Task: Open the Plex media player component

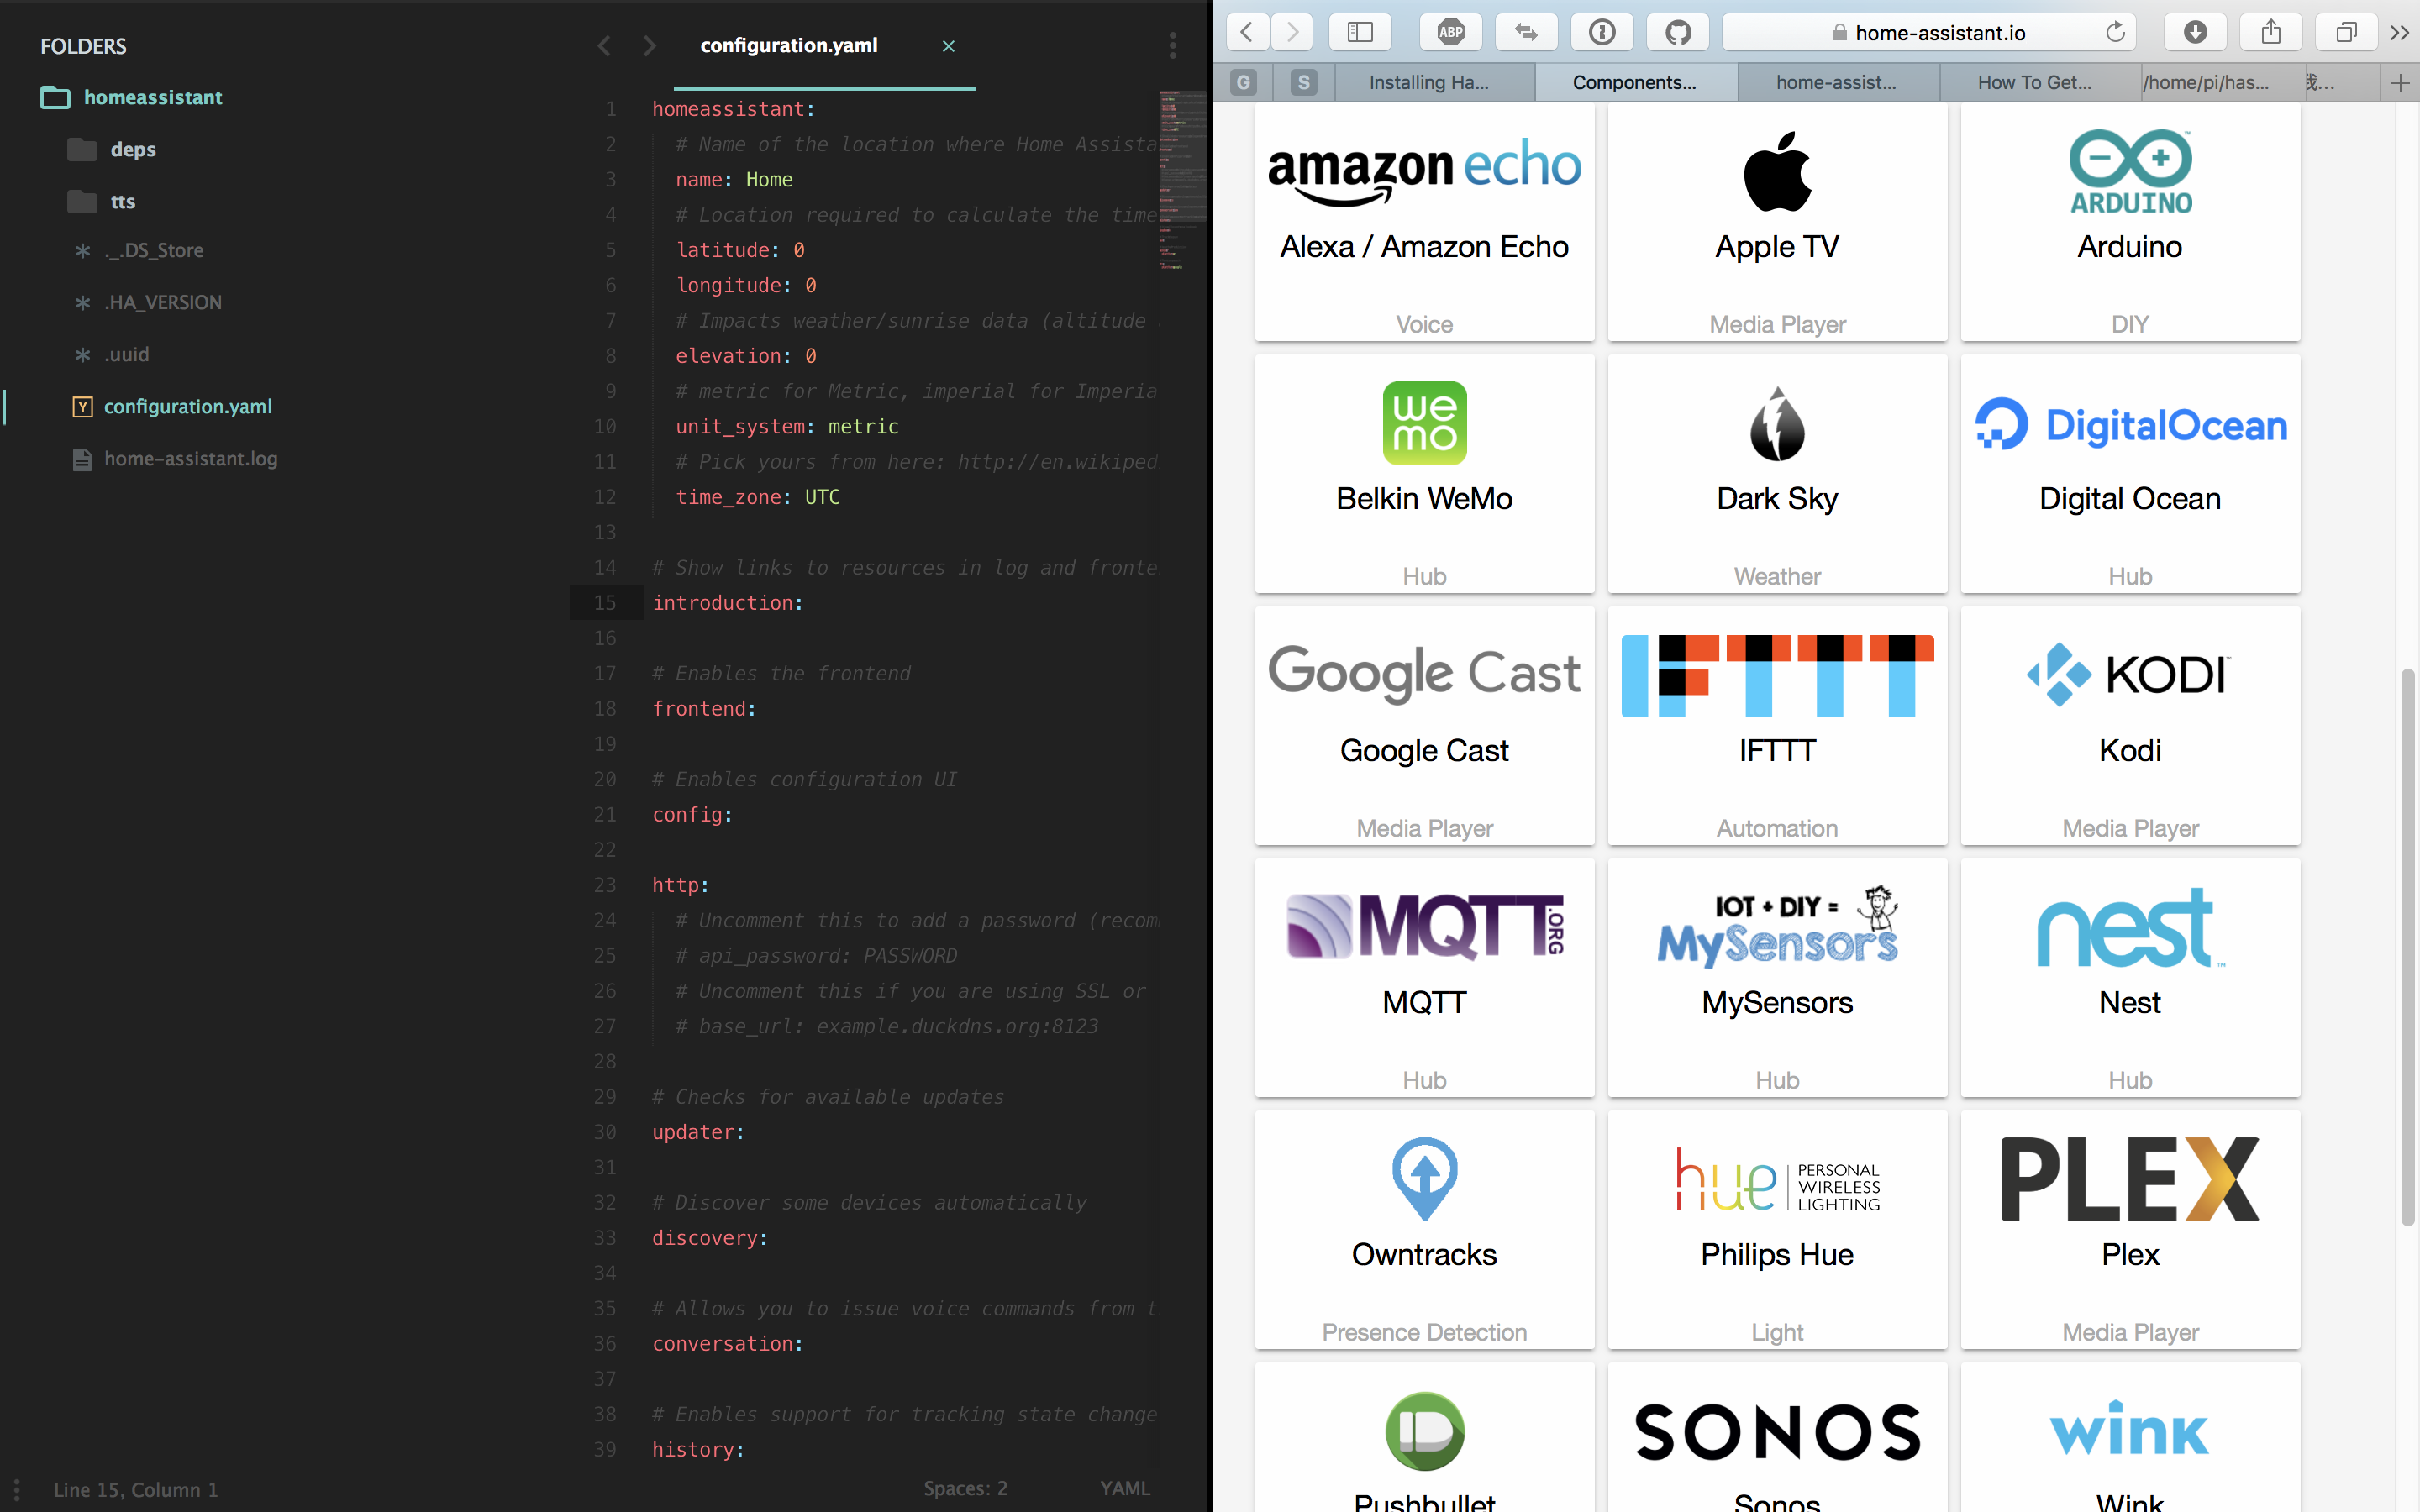Action: coord(2130,1230)
